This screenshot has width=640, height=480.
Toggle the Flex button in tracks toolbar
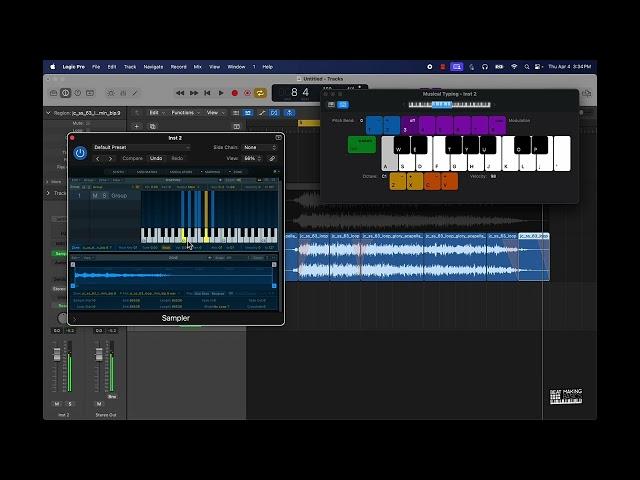[x=274, y=113]
